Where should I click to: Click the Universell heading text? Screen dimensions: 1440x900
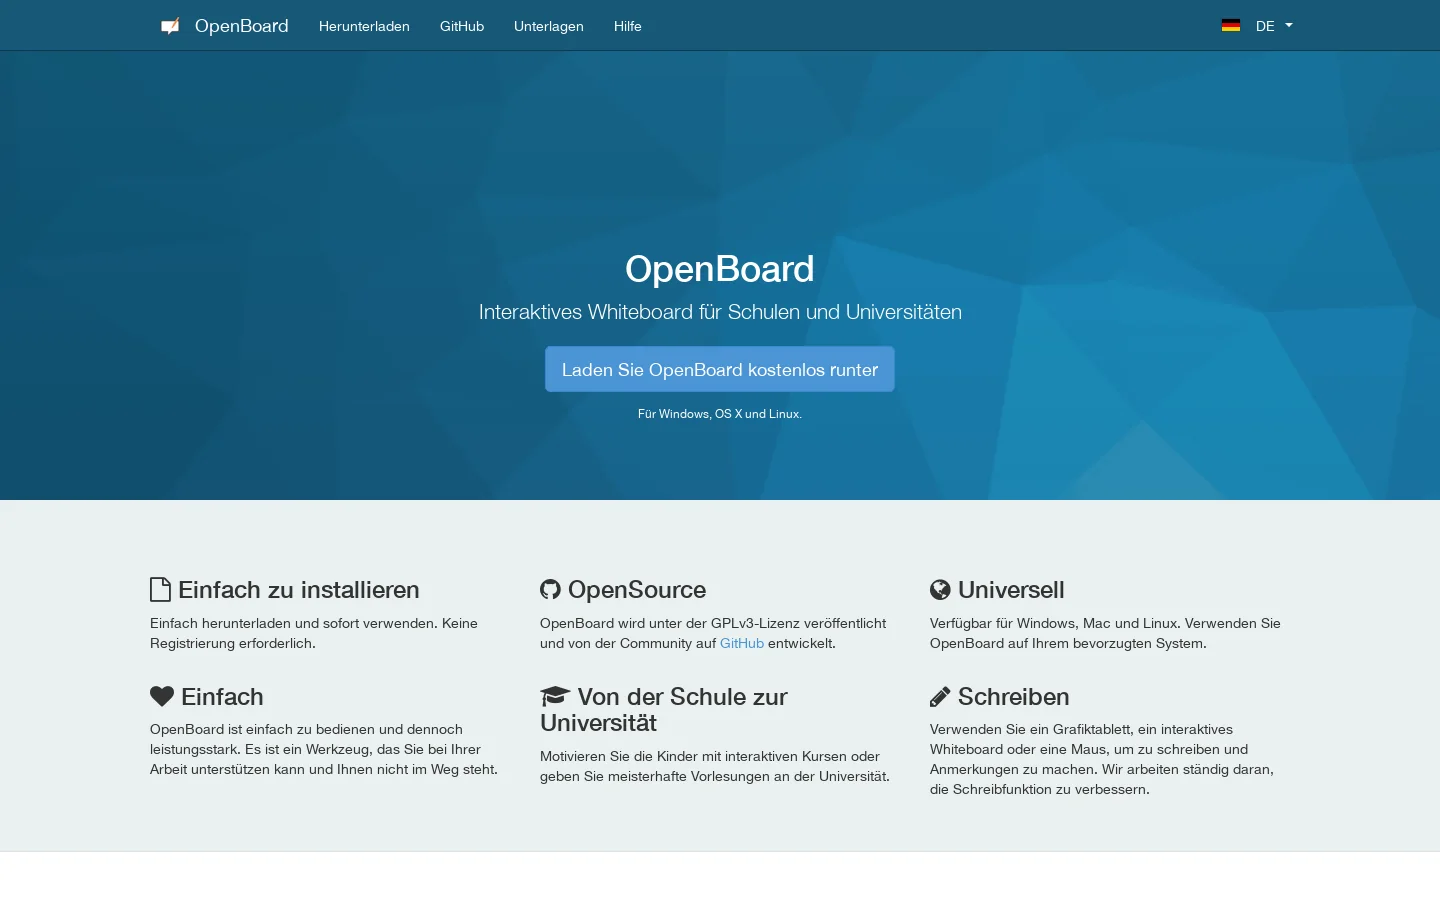(x=1011, y=590)
